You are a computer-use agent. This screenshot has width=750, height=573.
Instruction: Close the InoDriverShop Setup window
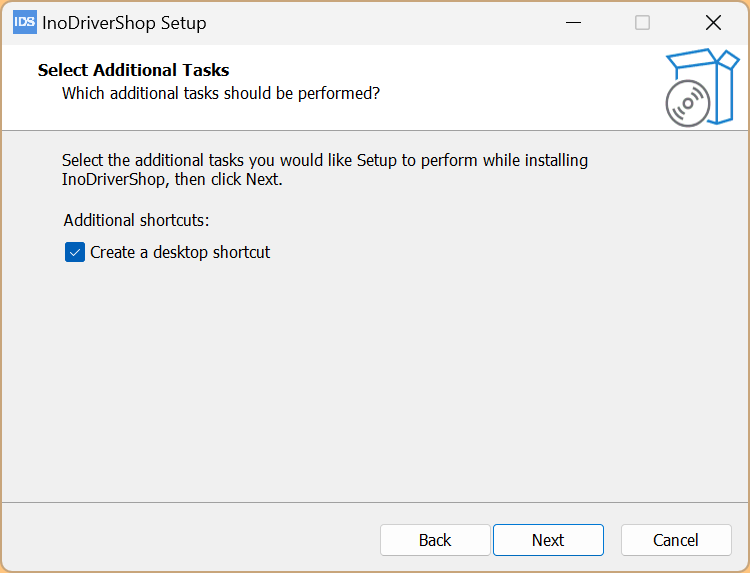pyautogui.click(x=713, y=22)
